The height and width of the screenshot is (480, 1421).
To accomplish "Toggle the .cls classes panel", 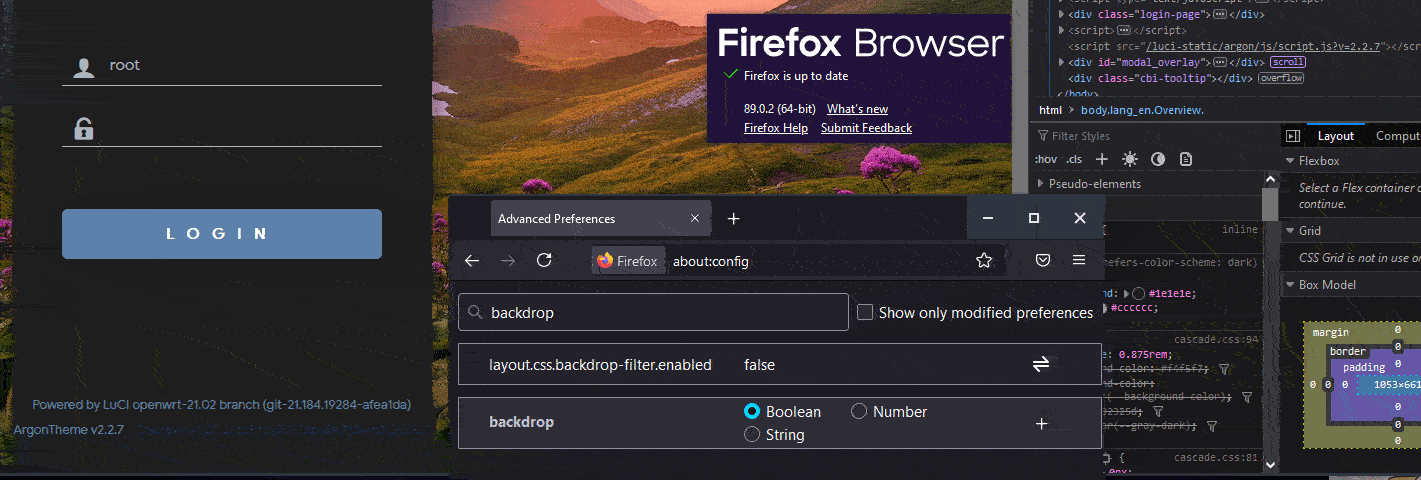I will click(1074, 159).
